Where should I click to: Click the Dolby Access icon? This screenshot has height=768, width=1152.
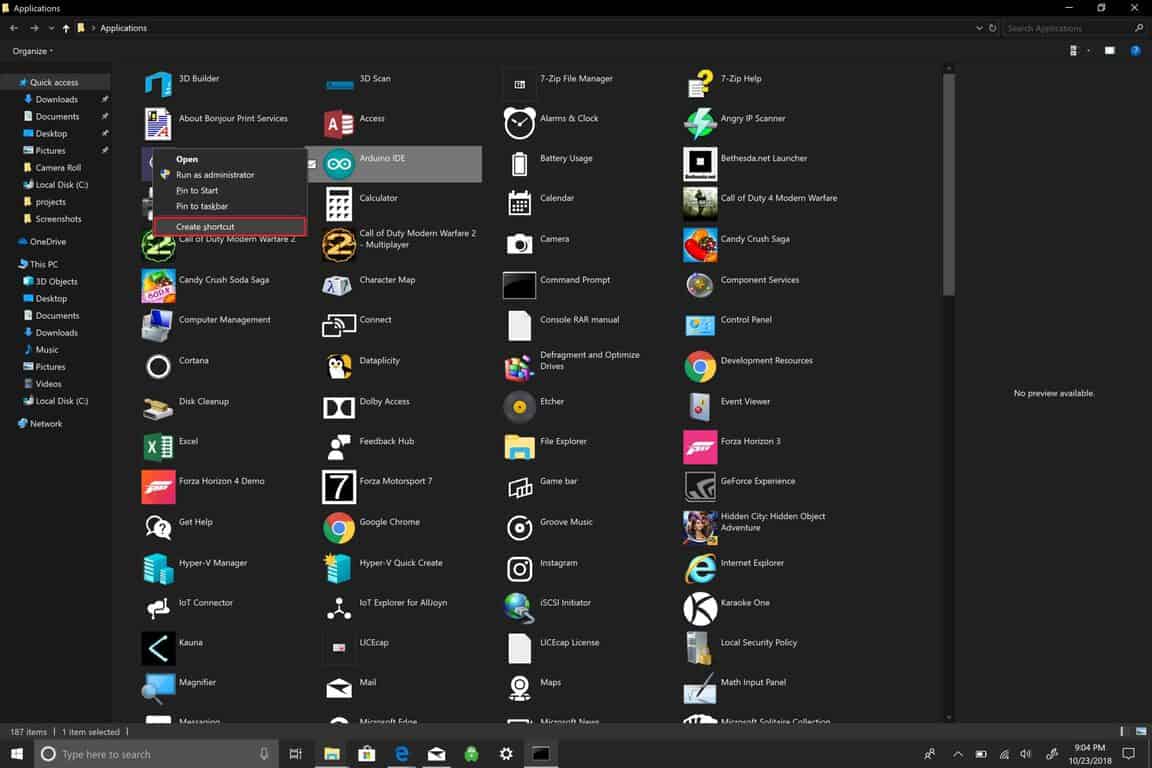339,406
